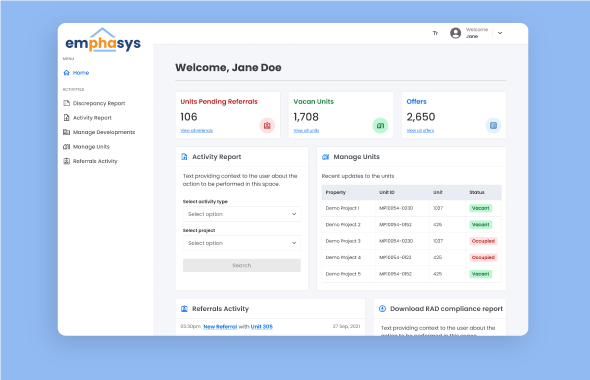Click the 2,650 offers count
590x380 pixels.
coord(421,117)
